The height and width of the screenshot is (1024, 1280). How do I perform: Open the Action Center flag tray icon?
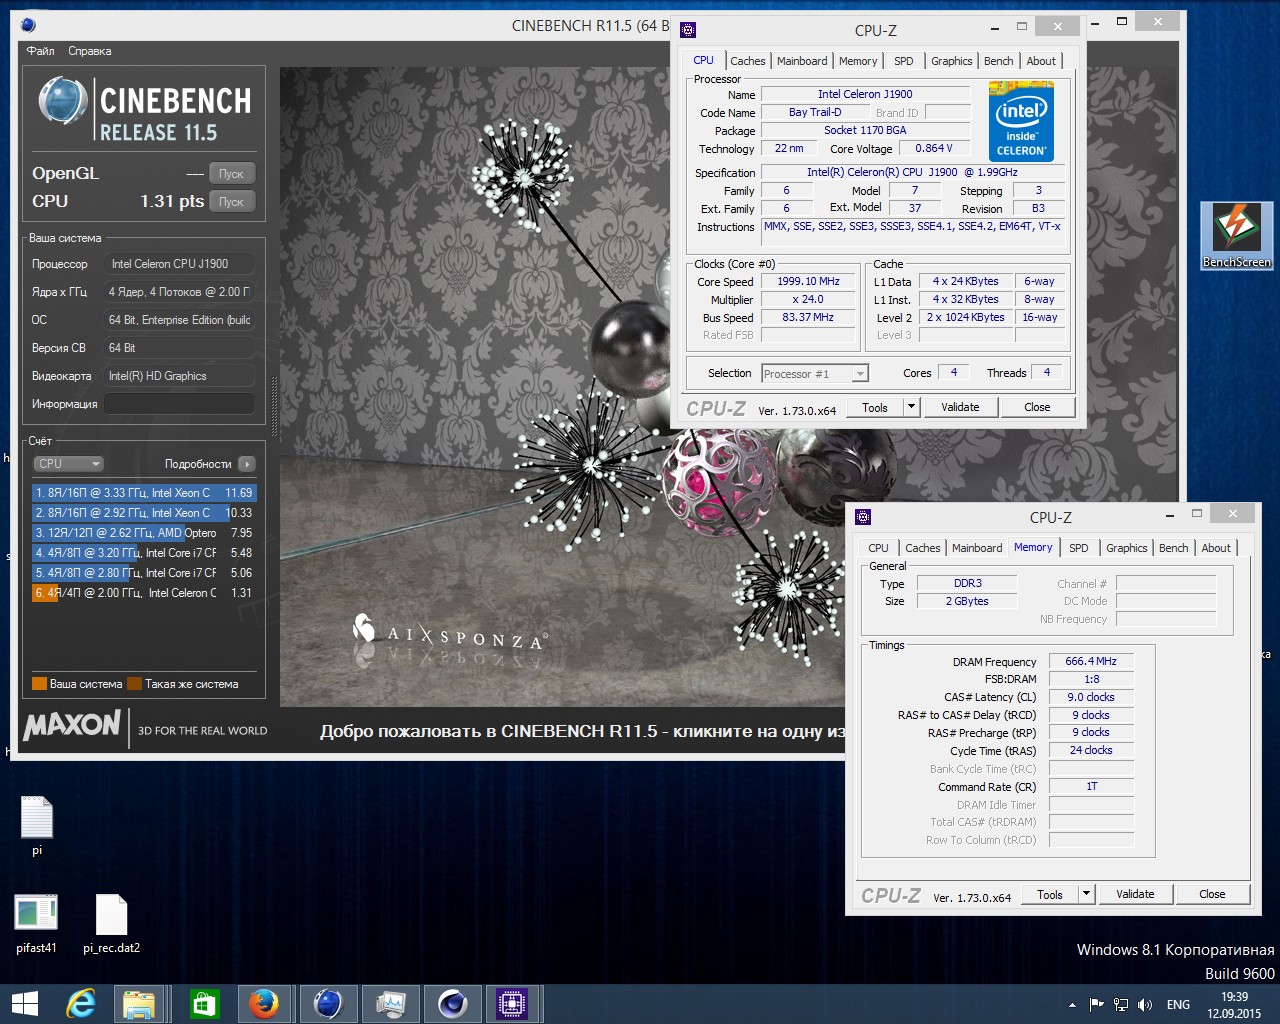(1097, 1004)
